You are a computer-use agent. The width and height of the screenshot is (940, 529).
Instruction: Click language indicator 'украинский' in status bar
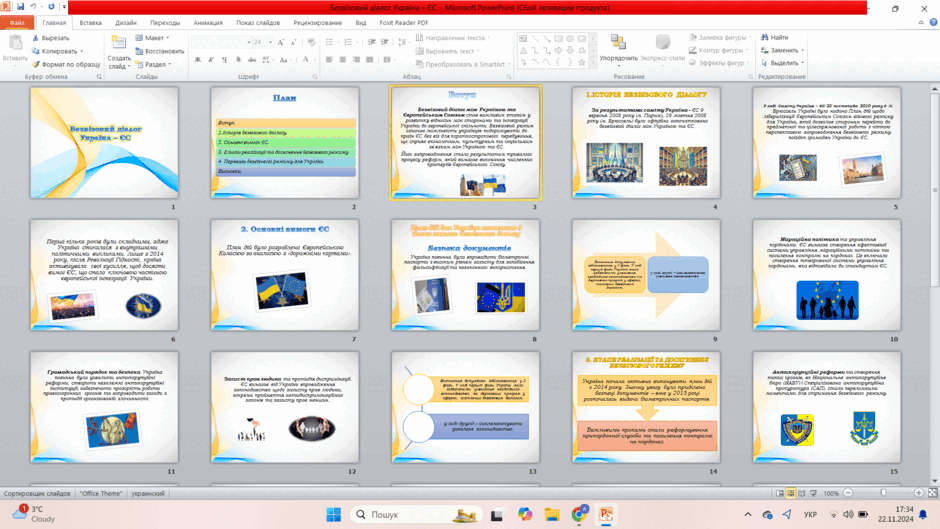pos(147,493)
